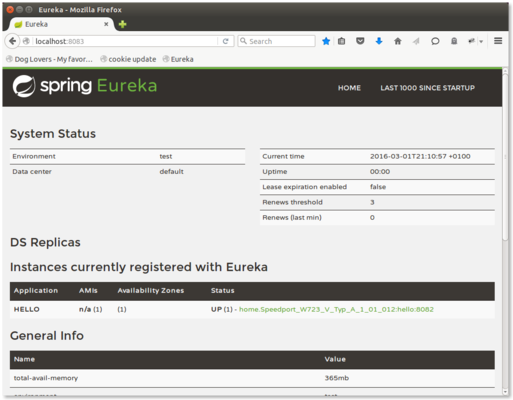Click the Data center value 'default'

click(x=171, y=172)
